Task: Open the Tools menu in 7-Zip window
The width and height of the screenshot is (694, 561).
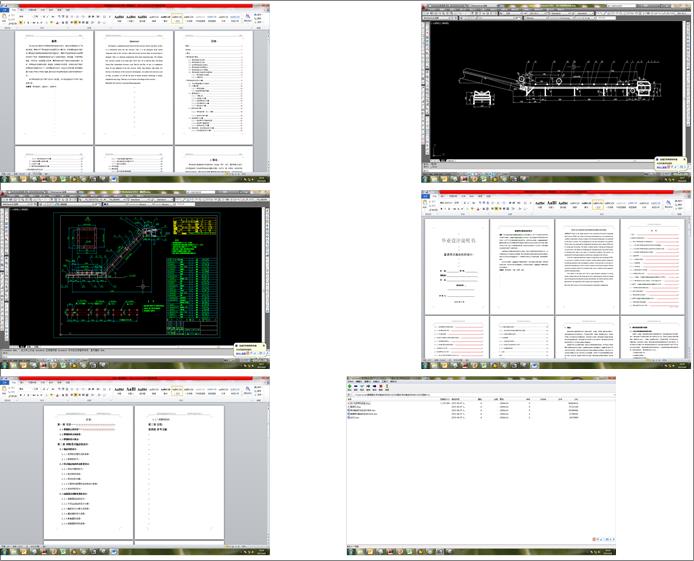Action: [x=385, y=381]
